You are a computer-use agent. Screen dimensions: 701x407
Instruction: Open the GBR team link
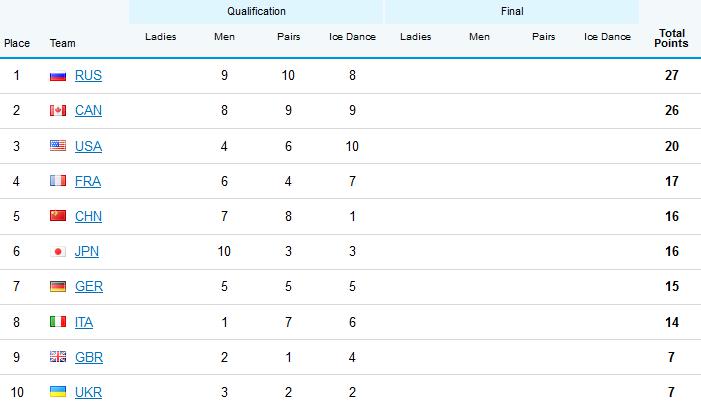coord(88,357)
